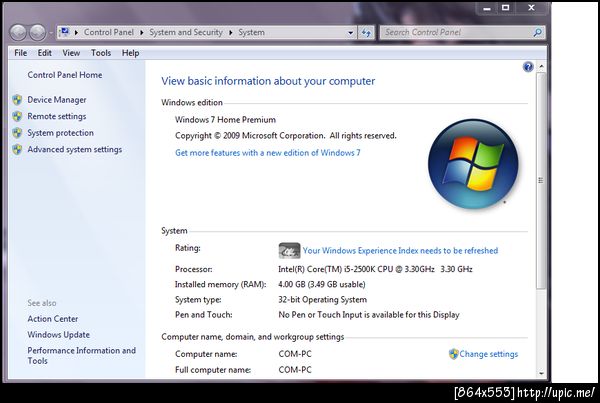Go to Control Panel Home
The height and width of the screenshot is (403, 600).
click(x=65, y=75)
